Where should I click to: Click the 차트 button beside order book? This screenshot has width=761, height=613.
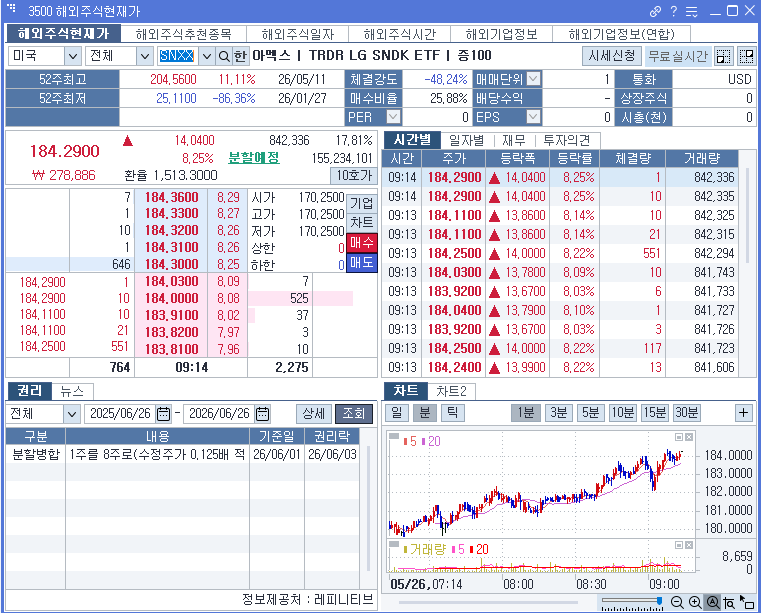pos(362,222)
